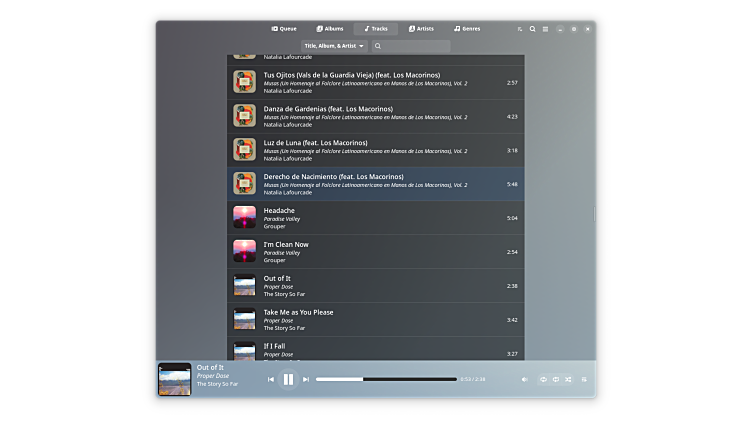Minimize the music player window

point(560,29)
